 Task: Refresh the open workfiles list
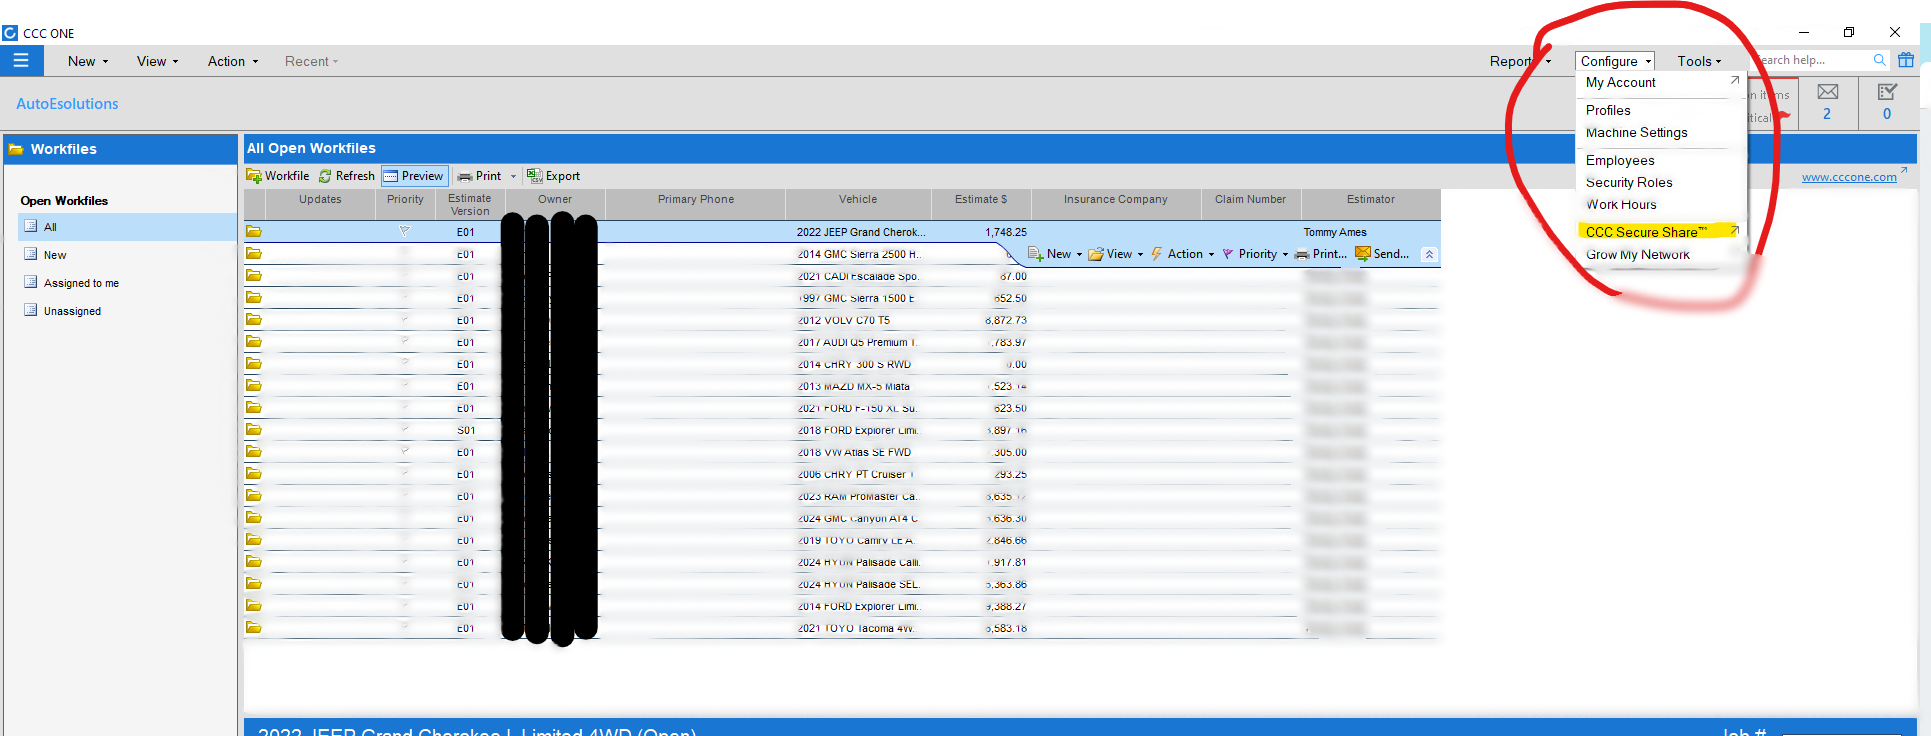[x=347, y=176]
